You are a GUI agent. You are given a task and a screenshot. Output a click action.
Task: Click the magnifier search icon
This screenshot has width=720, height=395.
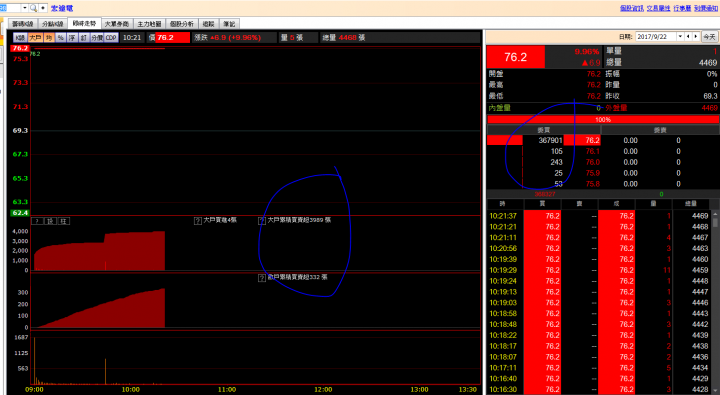point(33,8)
